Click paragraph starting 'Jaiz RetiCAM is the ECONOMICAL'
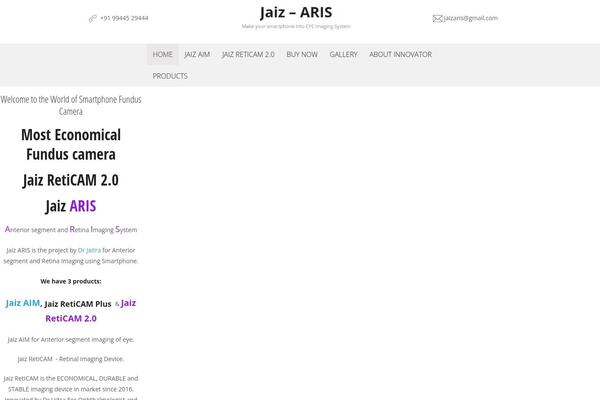 pyautogui.click(x=71, y=387)
